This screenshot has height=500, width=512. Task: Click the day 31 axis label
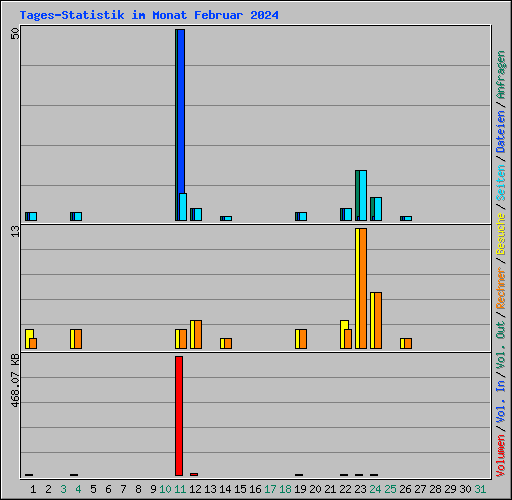480,489
